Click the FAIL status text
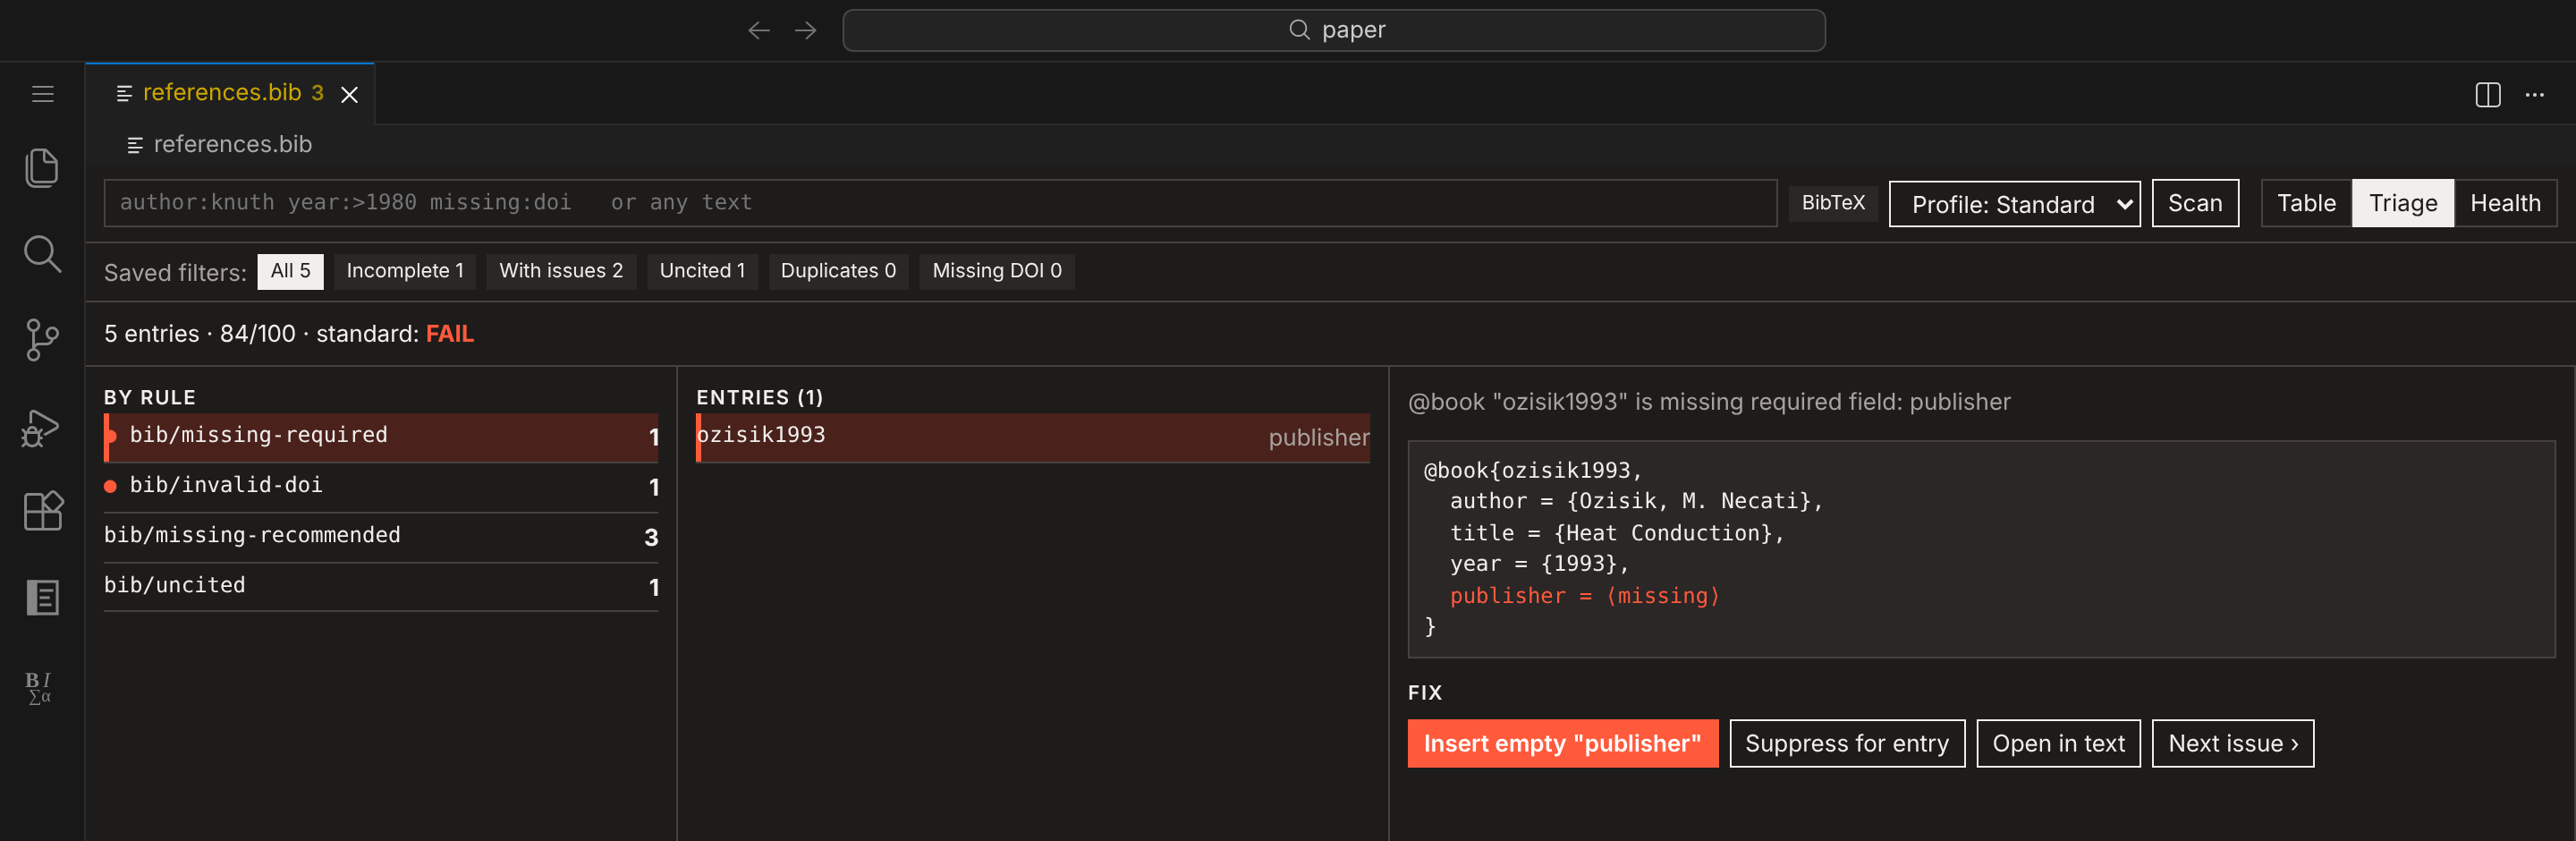This screenshot has width=2576, height=841. pos(450,334)
